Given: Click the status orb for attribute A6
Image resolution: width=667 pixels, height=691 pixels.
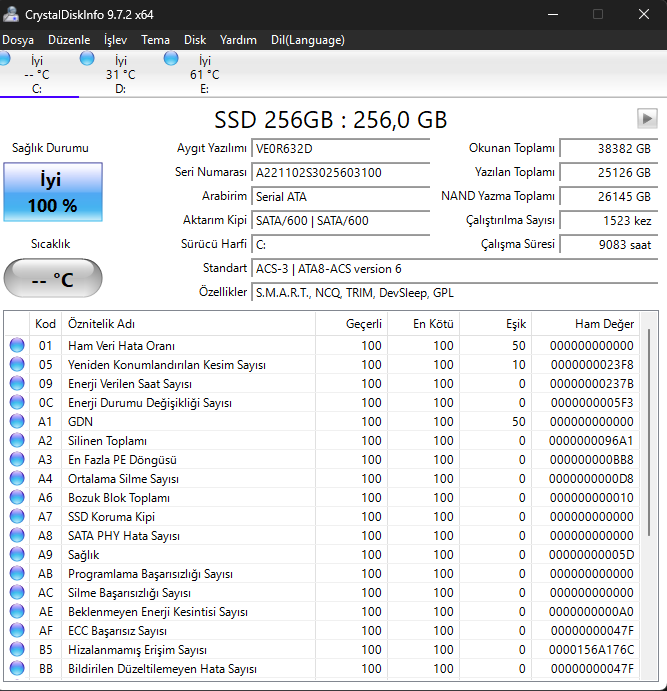Looking at the screenshot, I should point(17,497).
